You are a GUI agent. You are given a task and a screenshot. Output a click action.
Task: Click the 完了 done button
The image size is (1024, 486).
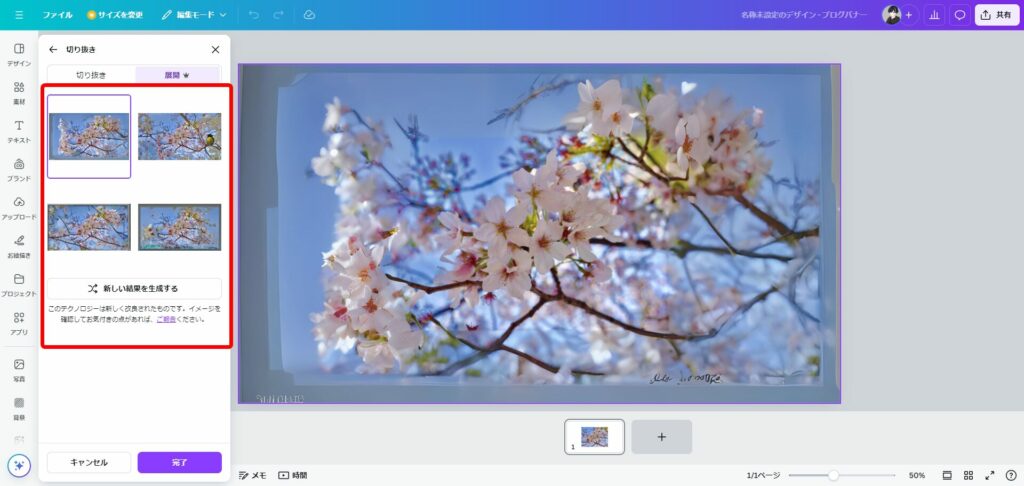coord(180,462)
